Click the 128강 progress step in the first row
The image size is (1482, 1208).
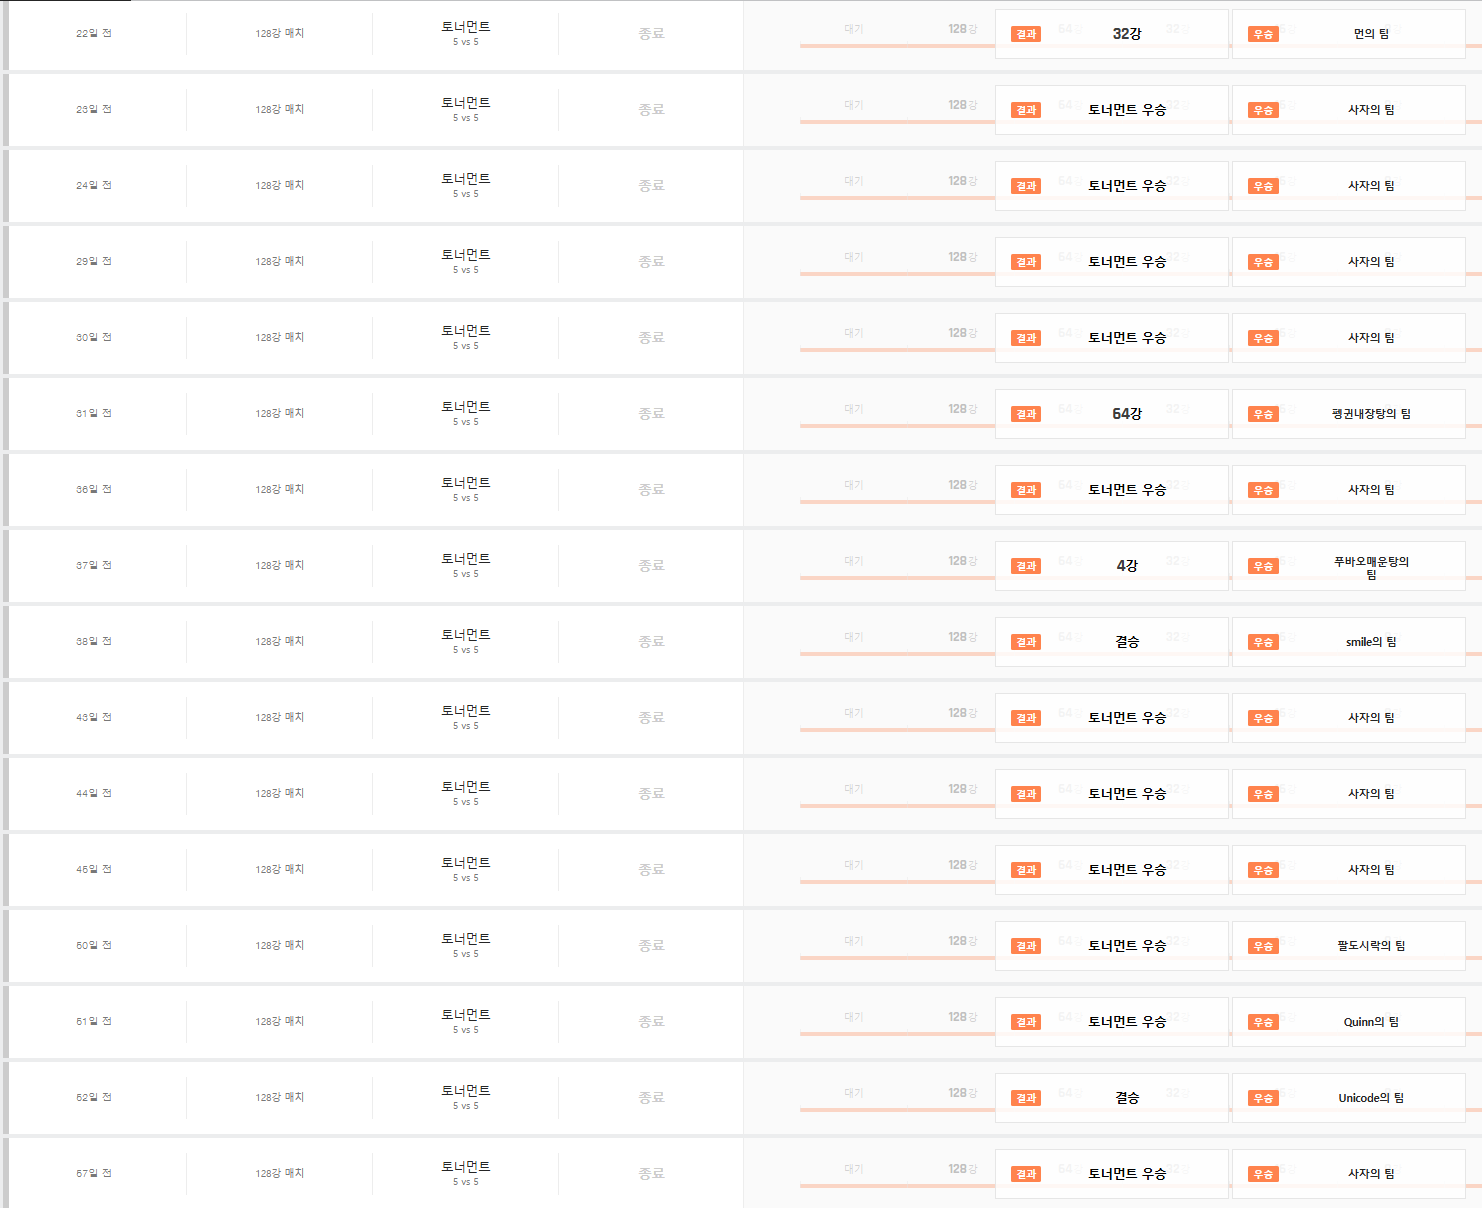962,30
